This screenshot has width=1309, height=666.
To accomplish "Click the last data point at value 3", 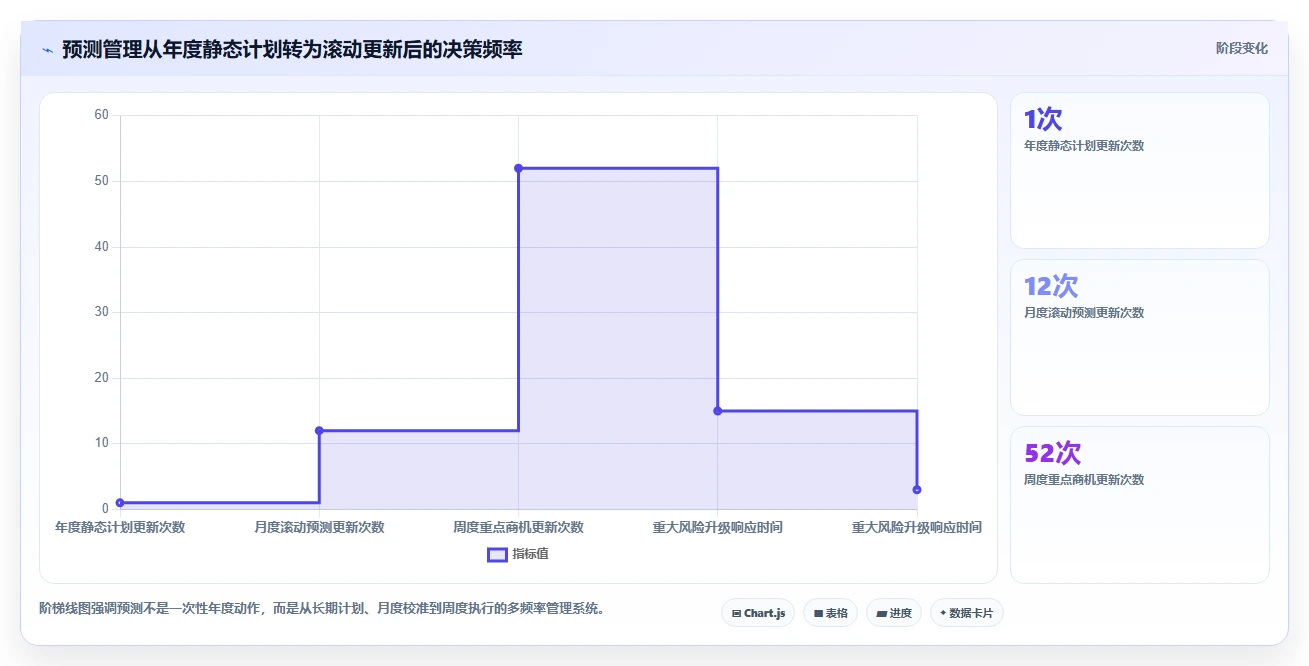I will pos(917,490).
